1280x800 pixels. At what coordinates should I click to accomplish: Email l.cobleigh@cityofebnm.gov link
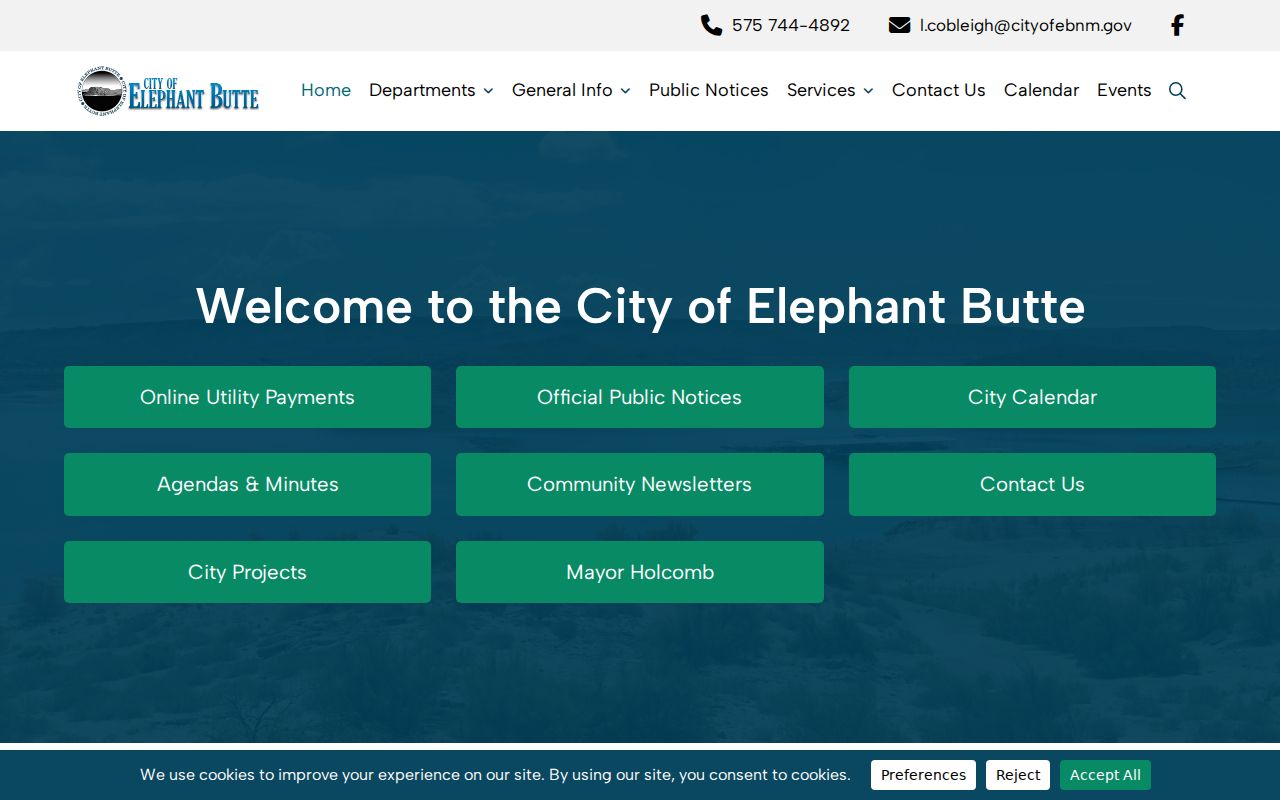click(1026, 25)
